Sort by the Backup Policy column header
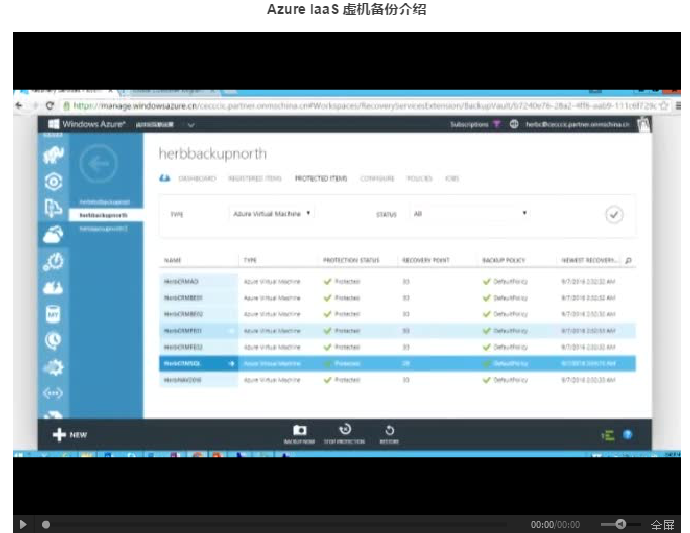Screen dimensions: 690x533 tap(503, 260)
